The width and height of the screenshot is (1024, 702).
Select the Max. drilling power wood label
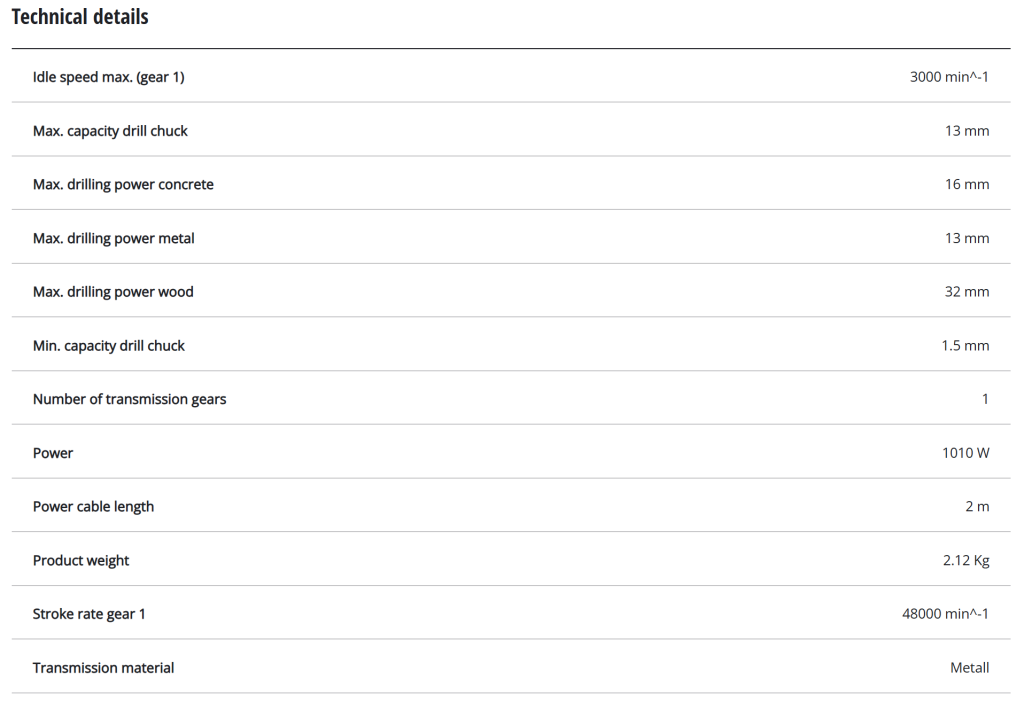click(113, 292)
